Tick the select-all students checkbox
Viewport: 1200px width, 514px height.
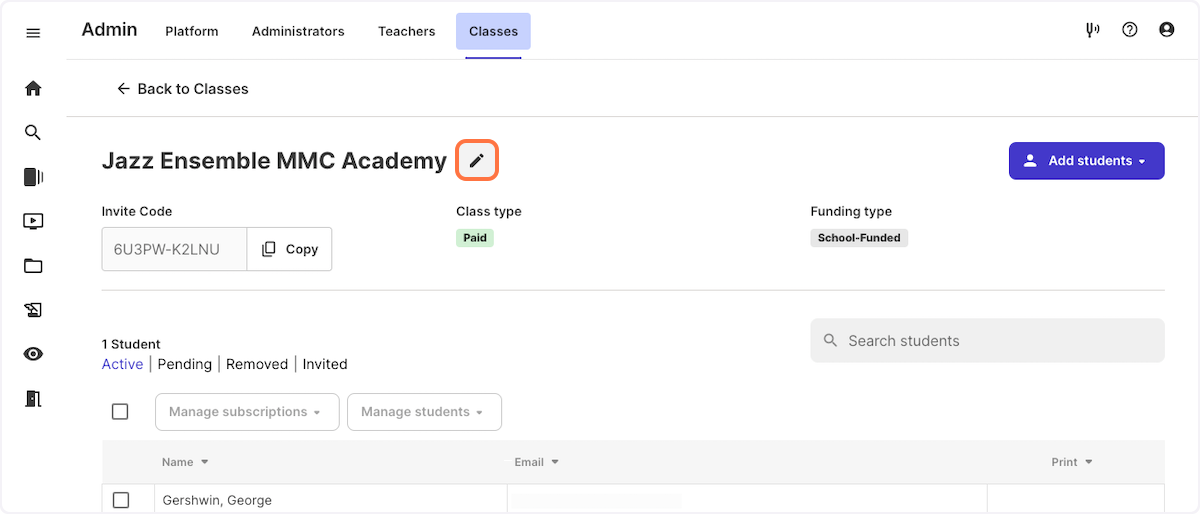(x=120, y=411)
